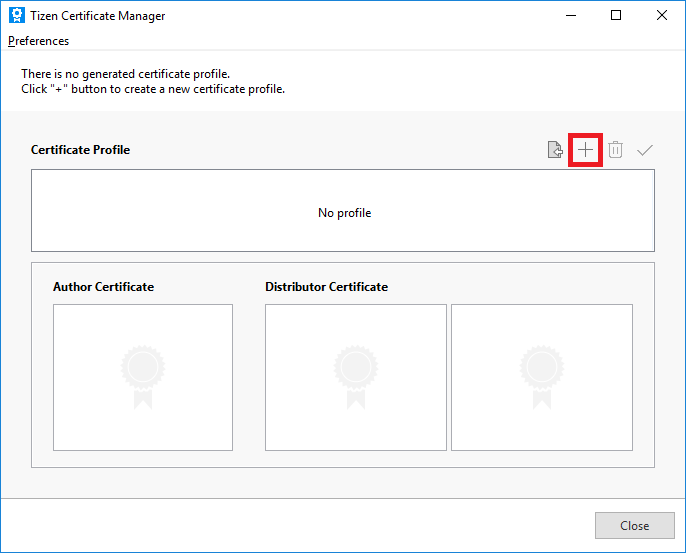Viewport: 686px width, 554px height.
Task: Minimize the Certificate Manager window
Action: pyautogui.click(x=570, y=16)
